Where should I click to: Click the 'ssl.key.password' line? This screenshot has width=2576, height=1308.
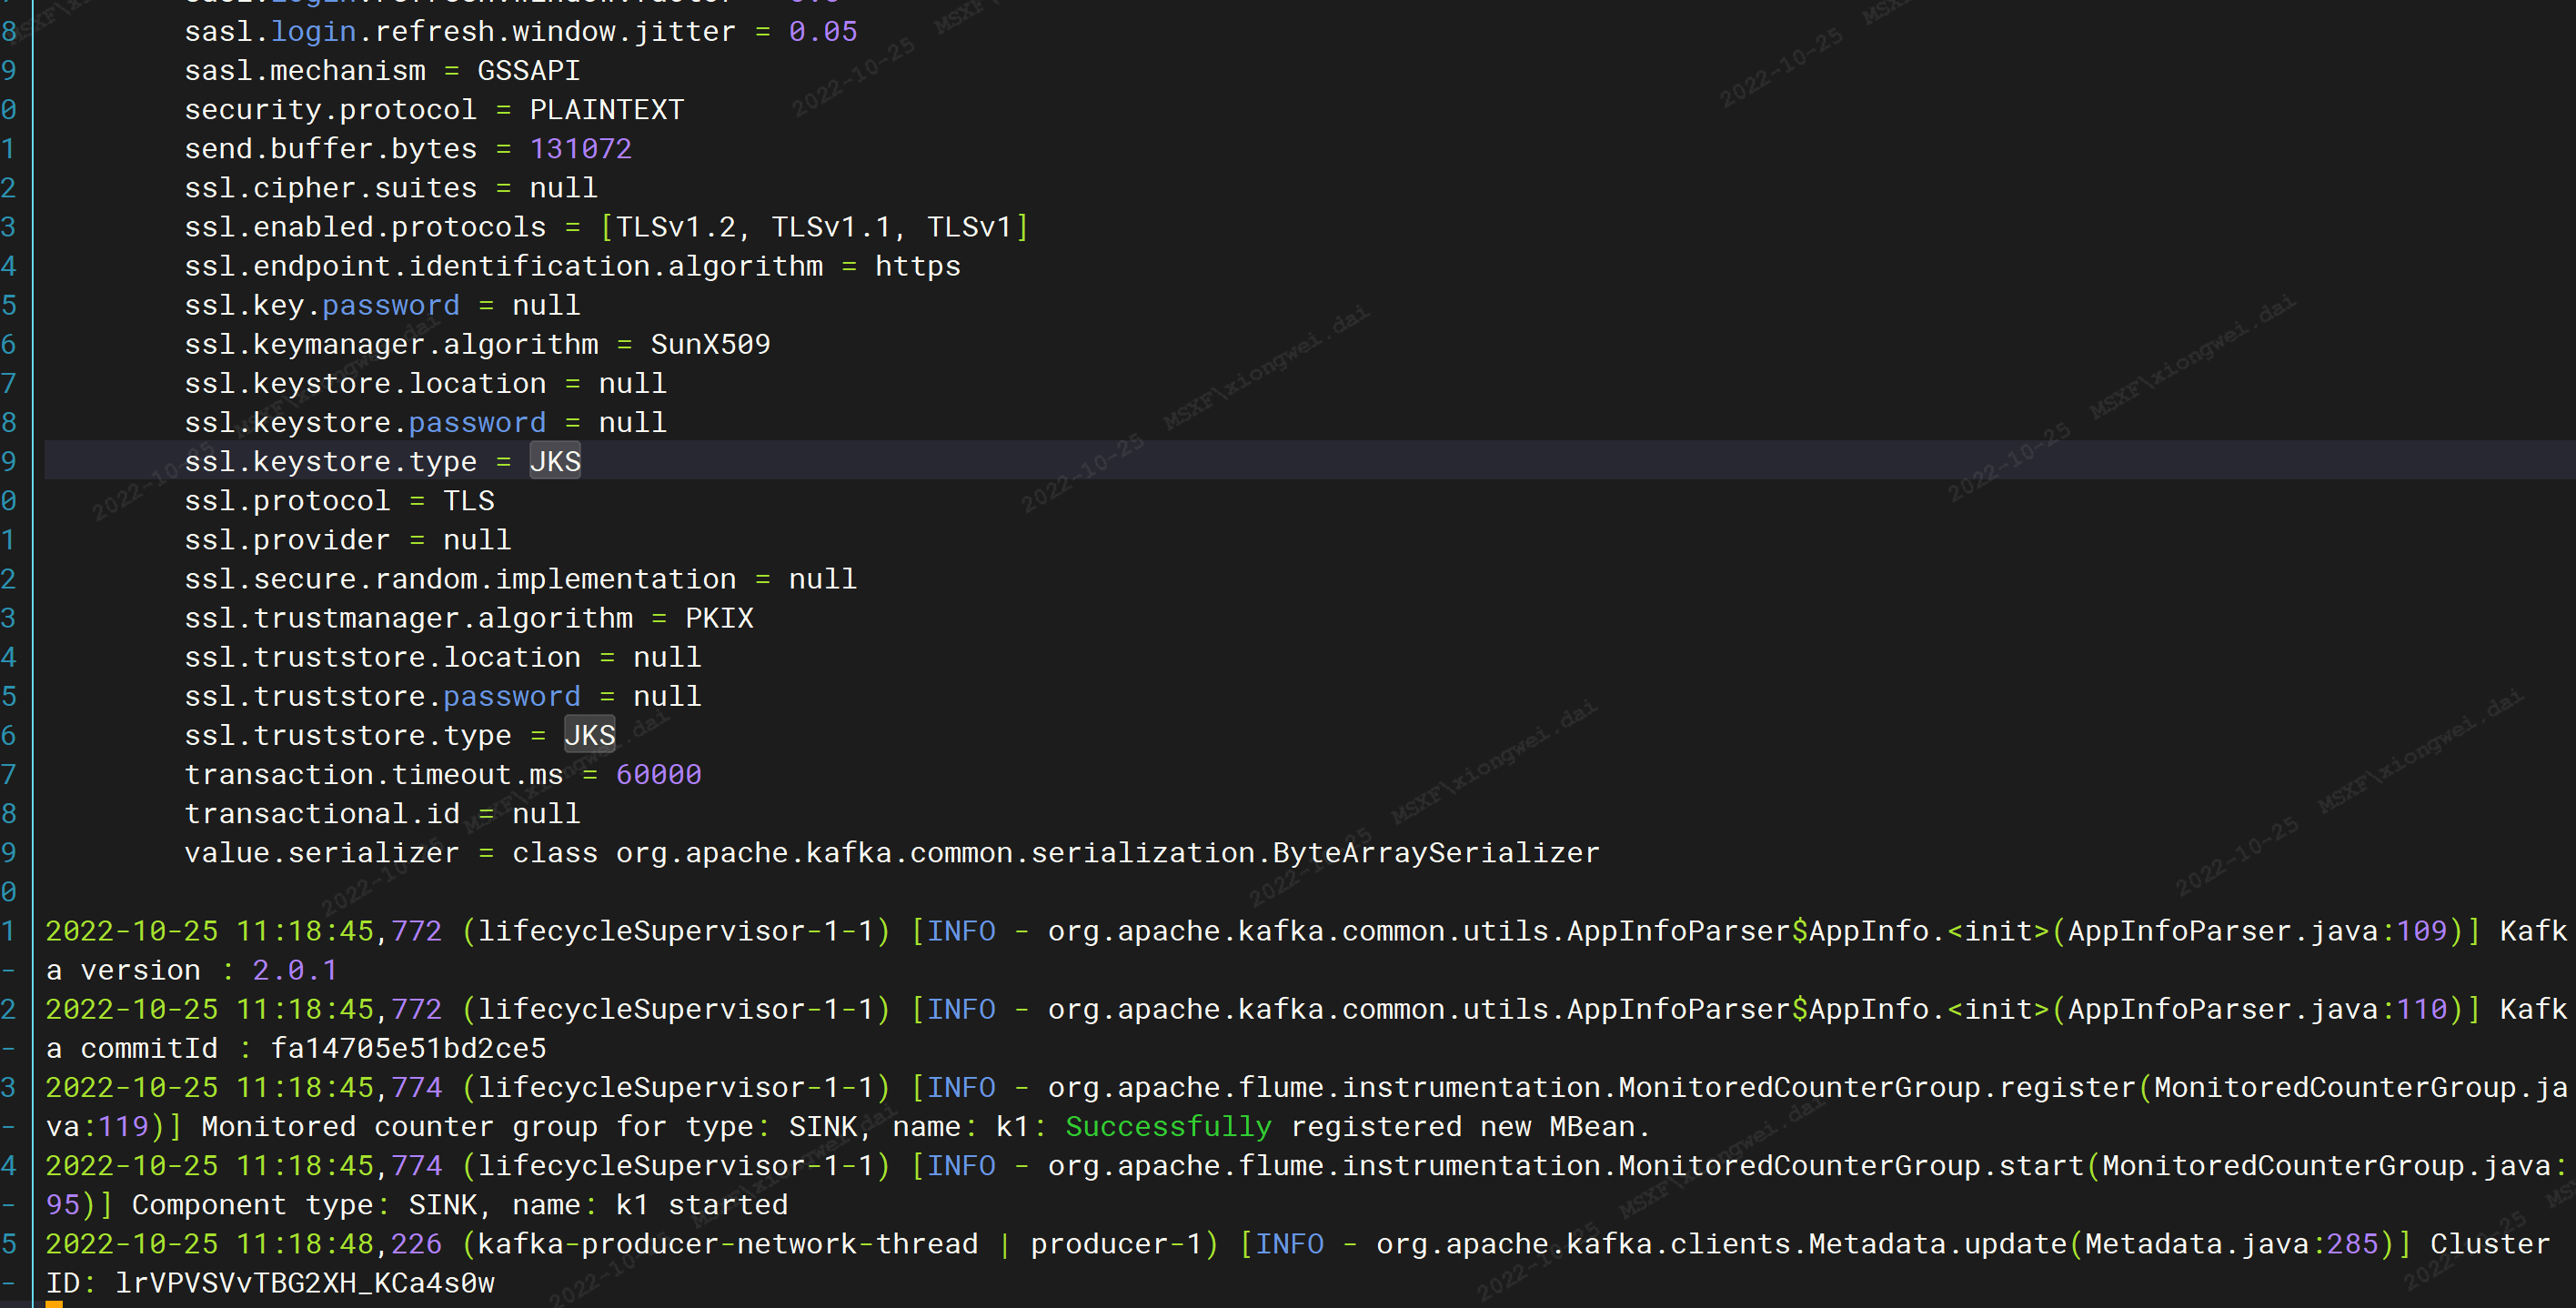pyautogui.click(x=382, y=305)
